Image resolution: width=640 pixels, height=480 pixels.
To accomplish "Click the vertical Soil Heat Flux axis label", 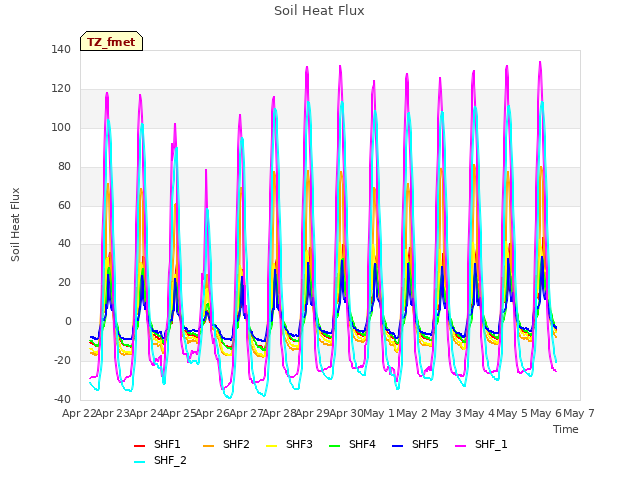I will point(15,224).
